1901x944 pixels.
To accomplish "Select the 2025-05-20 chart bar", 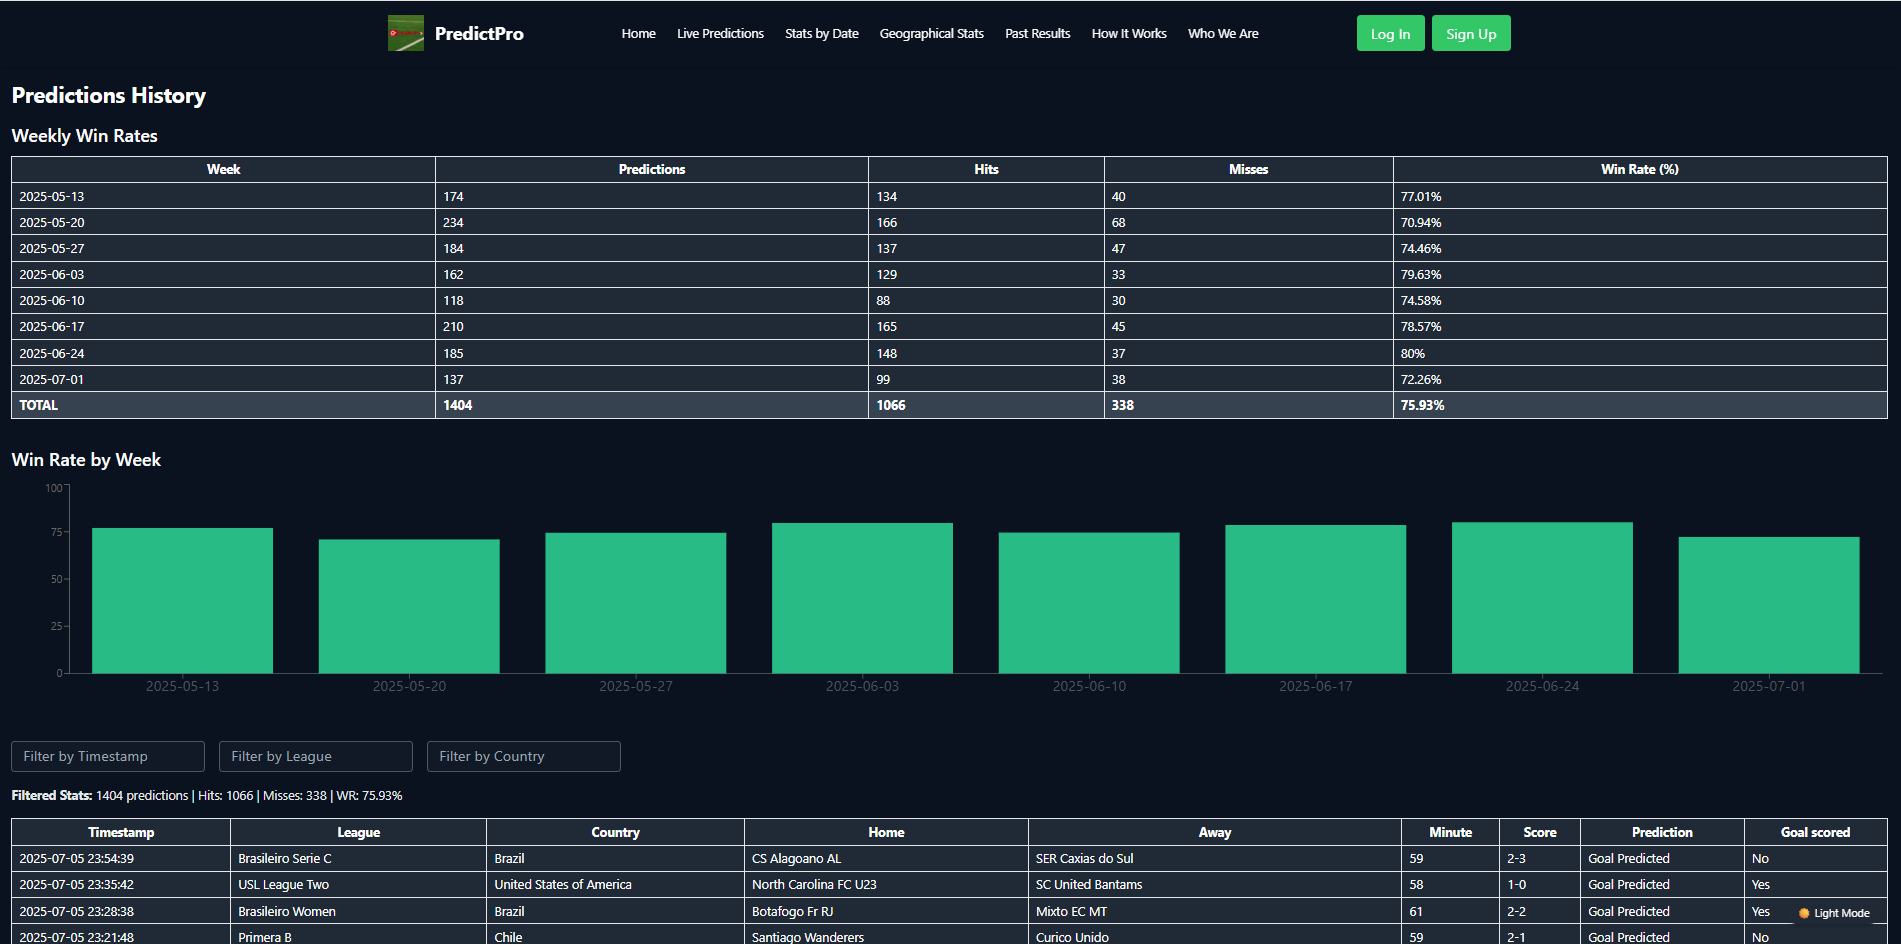I will (x=409, y=606).
